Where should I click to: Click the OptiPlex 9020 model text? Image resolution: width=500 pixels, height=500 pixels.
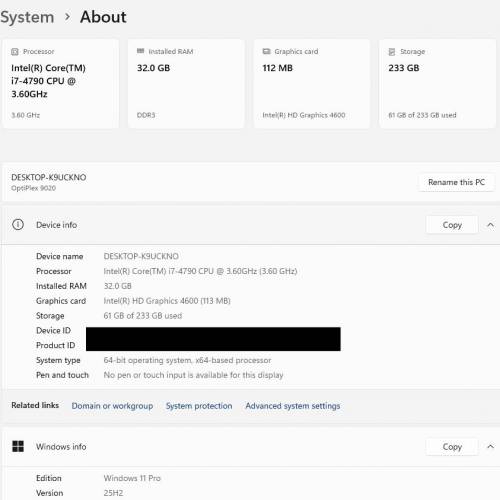tap(33, 188)
